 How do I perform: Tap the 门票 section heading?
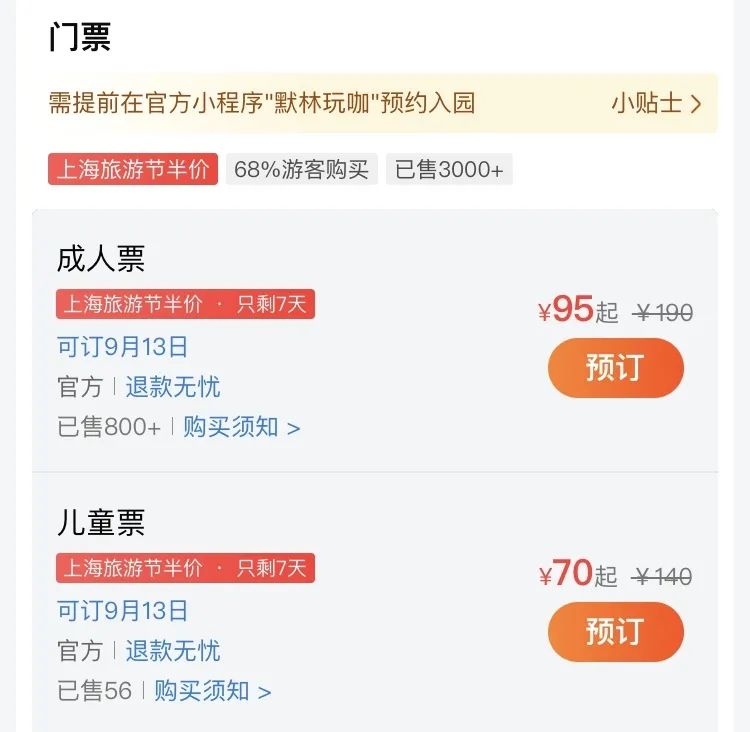pos(80,37)
